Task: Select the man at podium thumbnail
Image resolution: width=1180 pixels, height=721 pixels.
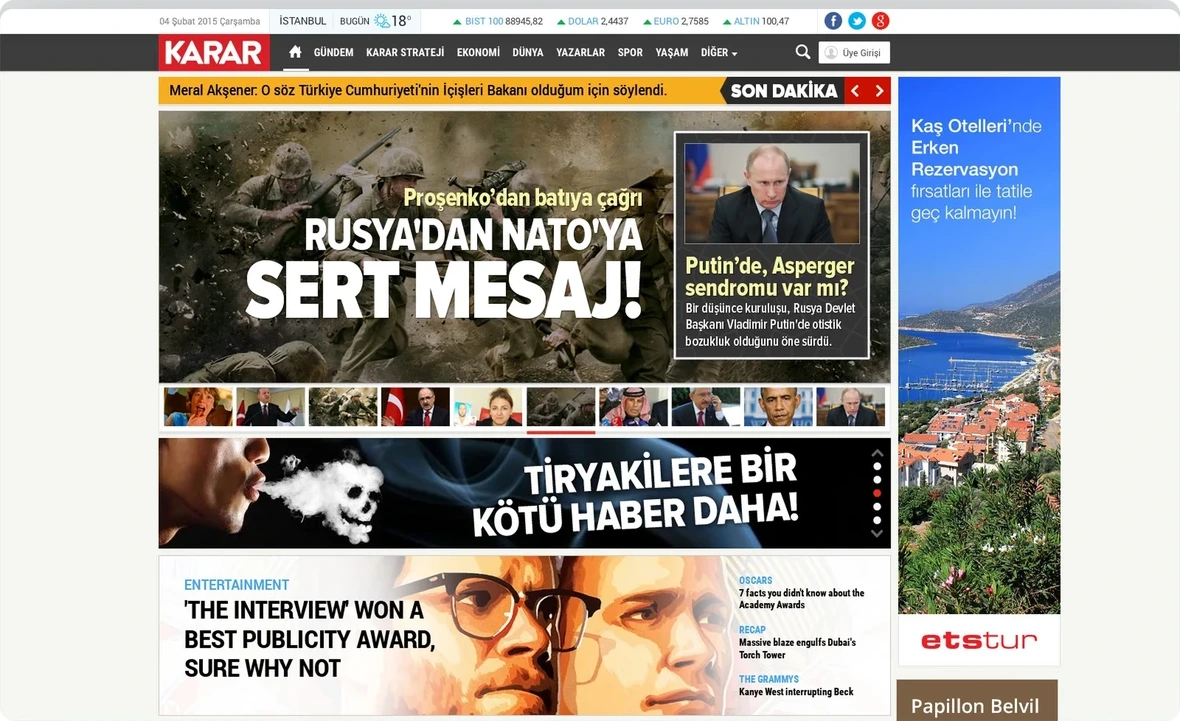Action: 271,407
